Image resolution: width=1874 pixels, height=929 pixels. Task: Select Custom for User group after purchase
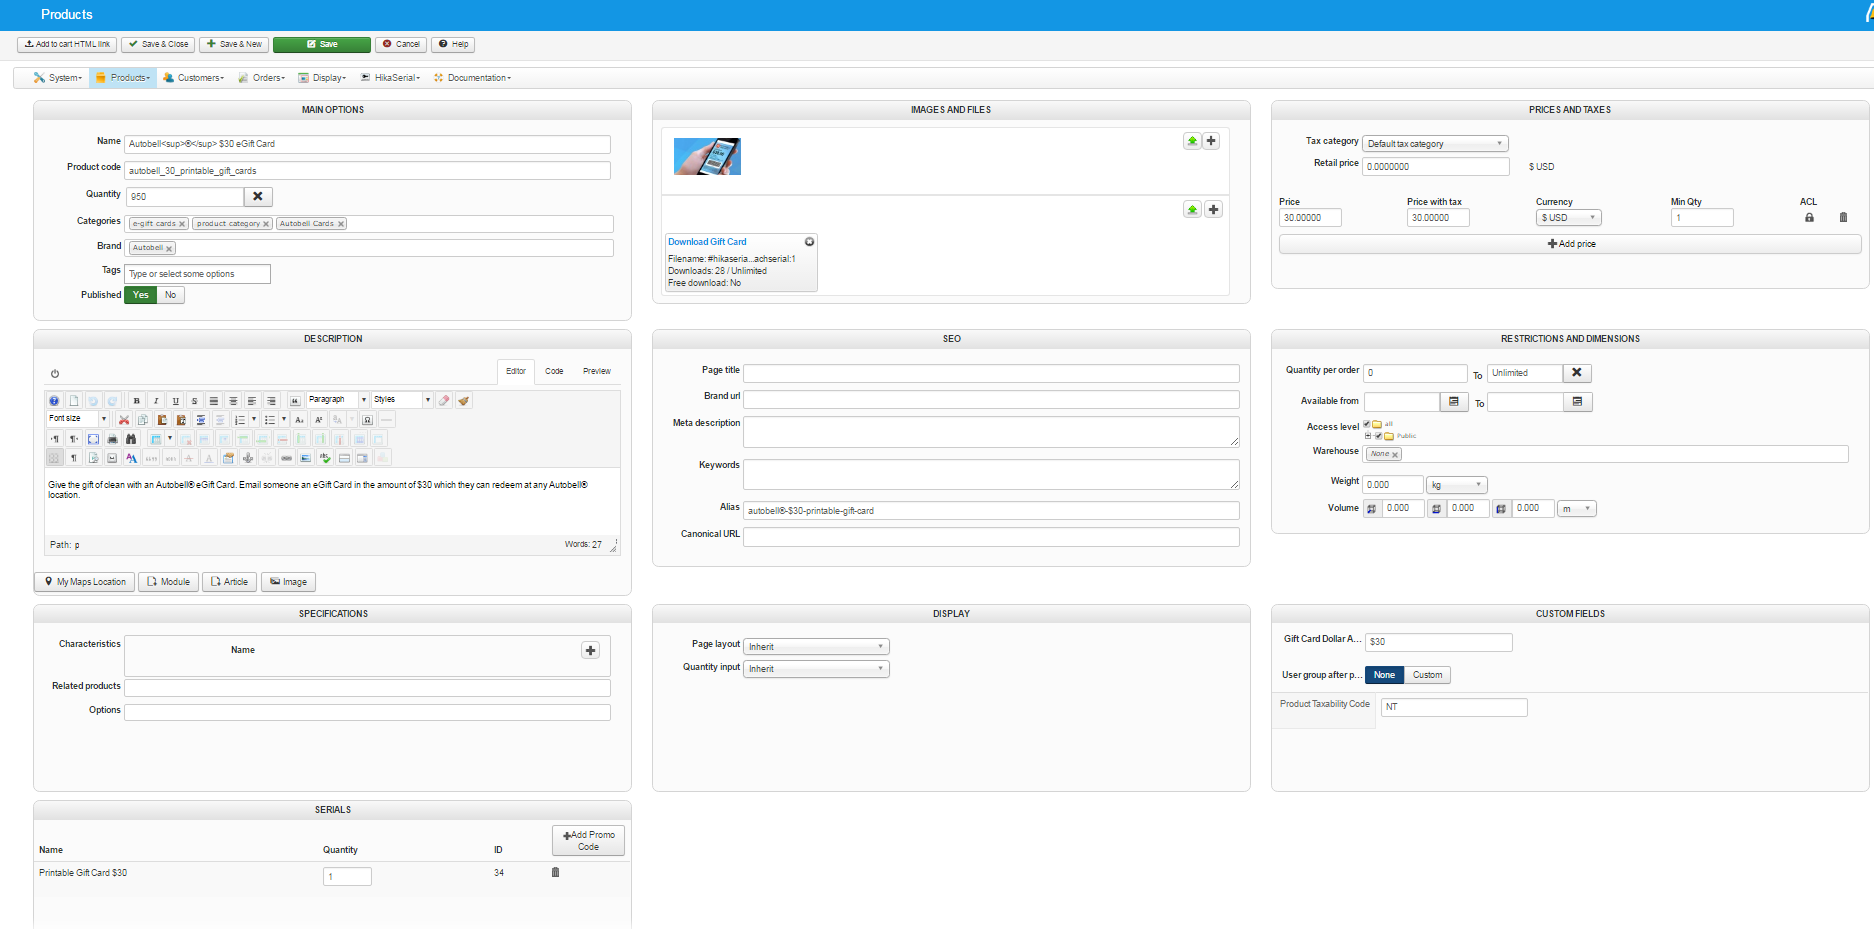(1427, 675)
